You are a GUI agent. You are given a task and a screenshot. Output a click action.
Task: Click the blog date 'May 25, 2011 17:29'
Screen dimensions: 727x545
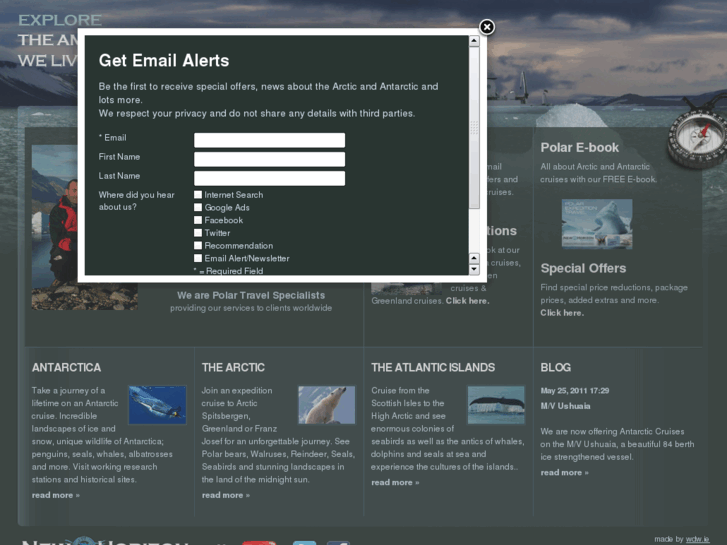click(575, 391)
